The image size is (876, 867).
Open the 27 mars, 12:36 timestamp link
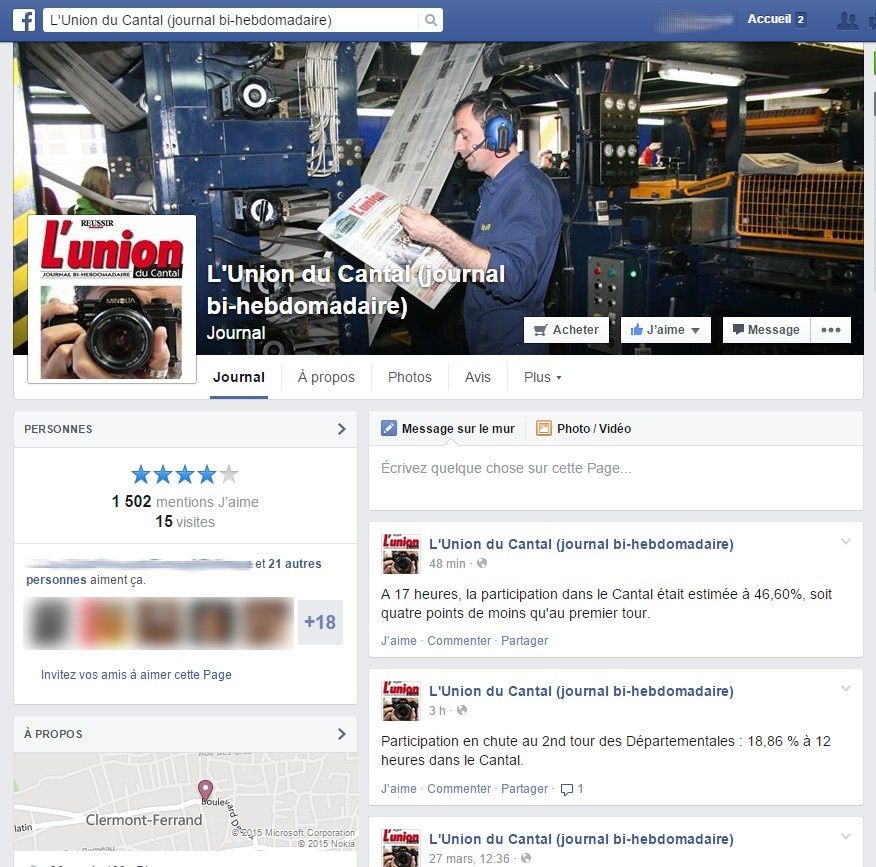coord(469,859)
